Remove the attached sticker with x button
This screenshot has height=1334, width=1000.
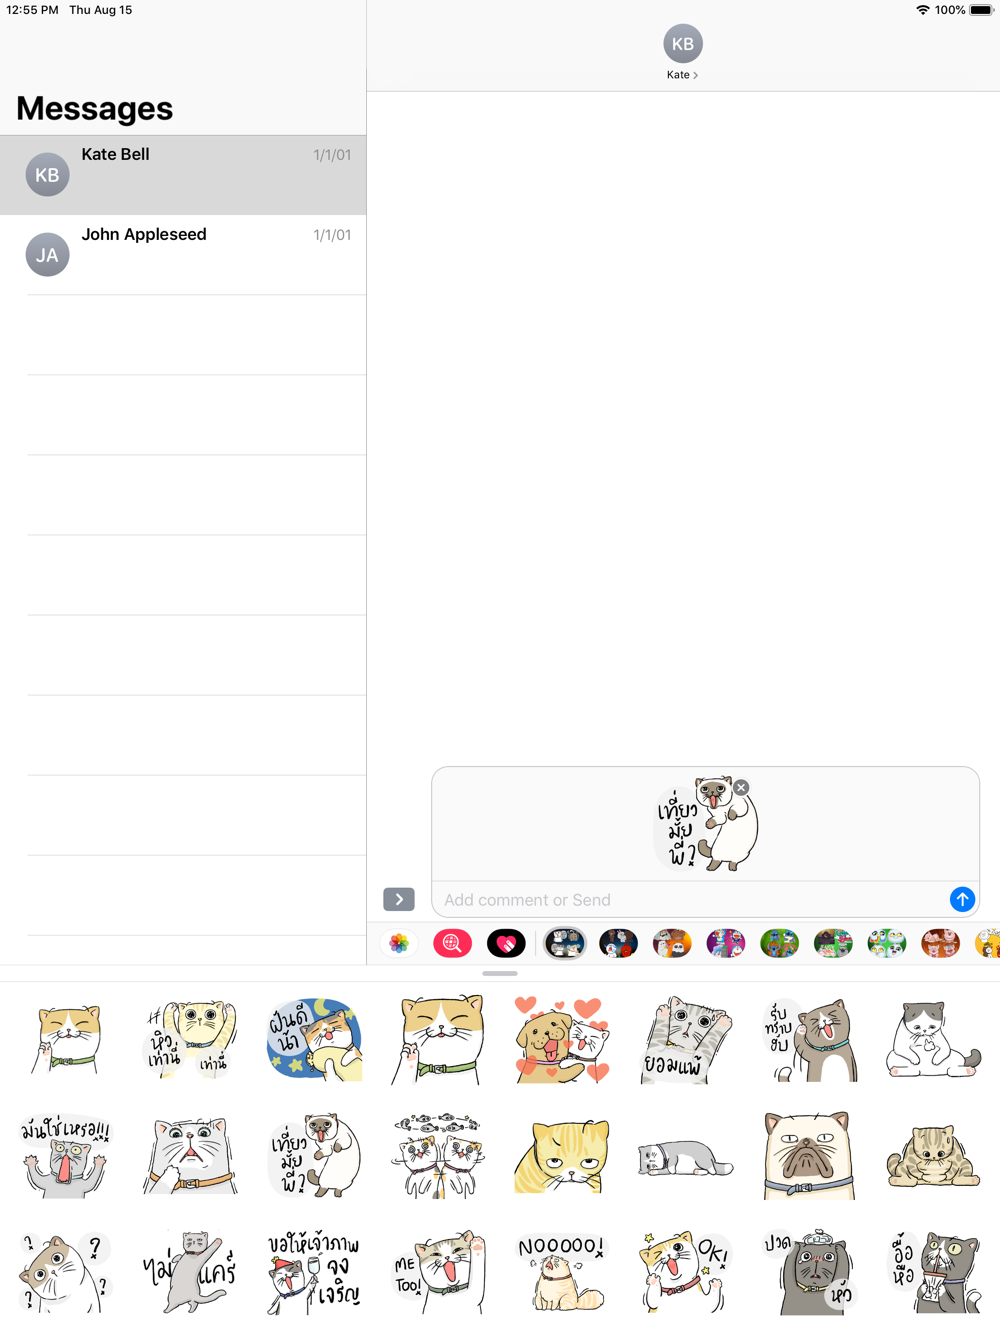[x=741, y=788]
